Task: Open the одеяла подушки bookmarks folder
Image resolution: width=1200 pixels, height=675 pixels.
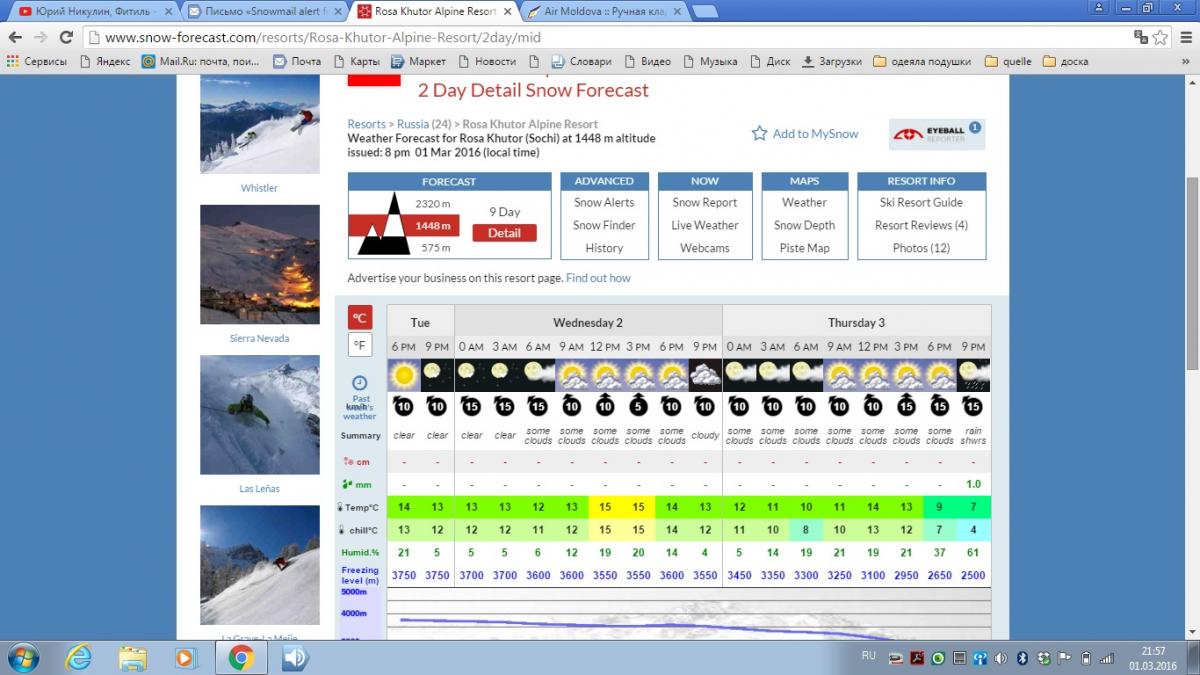Action: [x=922, y=61]
